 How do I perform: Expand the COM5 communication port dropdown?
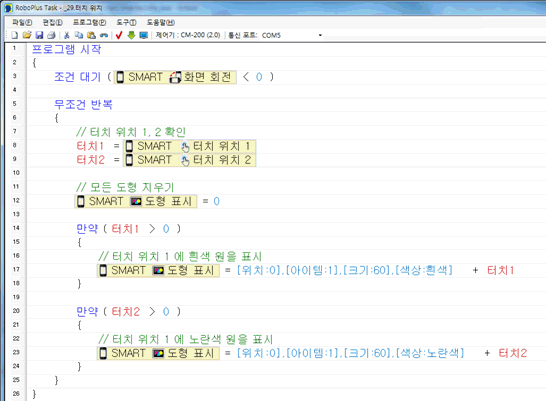(x=320, y=35)
